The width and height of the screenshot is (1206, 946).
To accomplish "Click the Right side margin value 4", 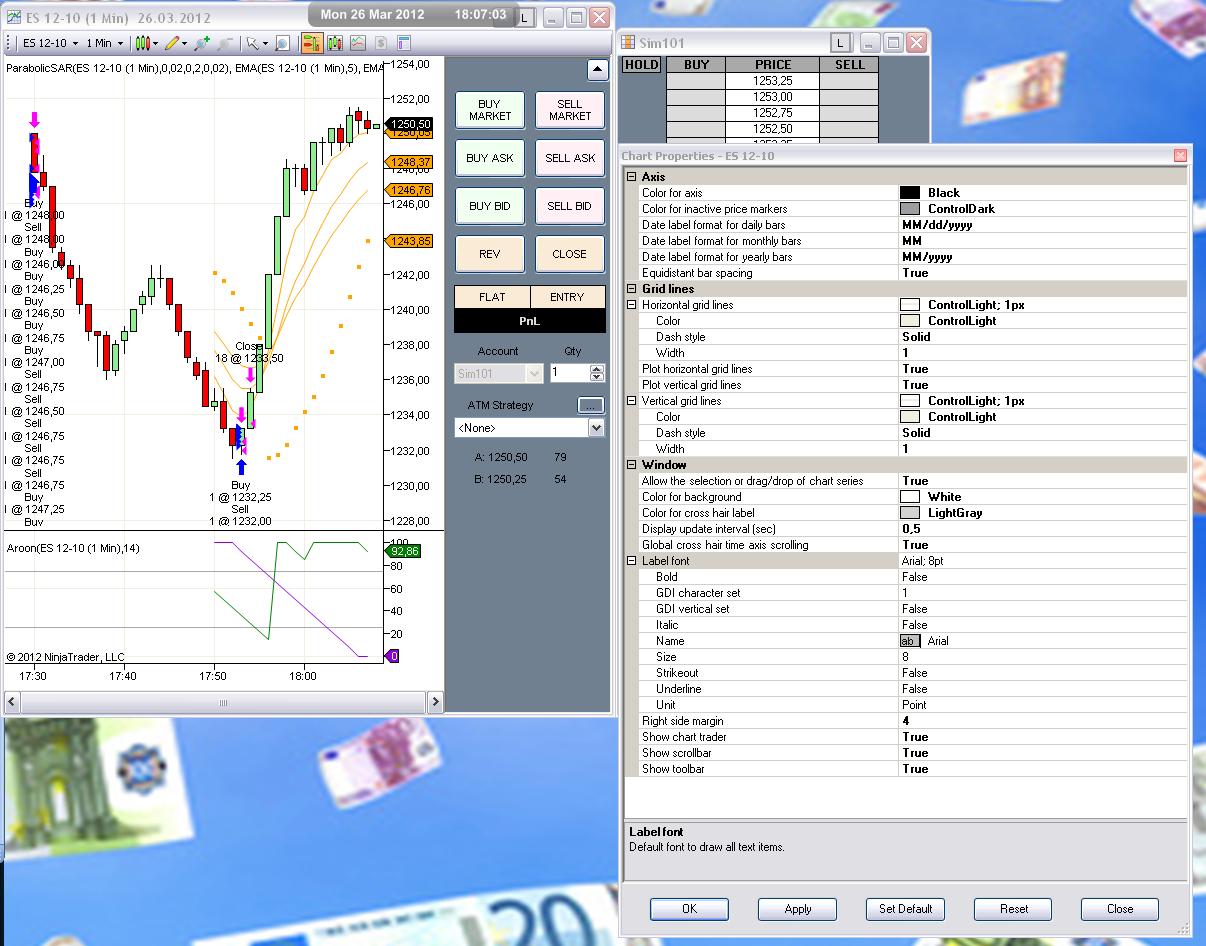I will click(1043, 721).
